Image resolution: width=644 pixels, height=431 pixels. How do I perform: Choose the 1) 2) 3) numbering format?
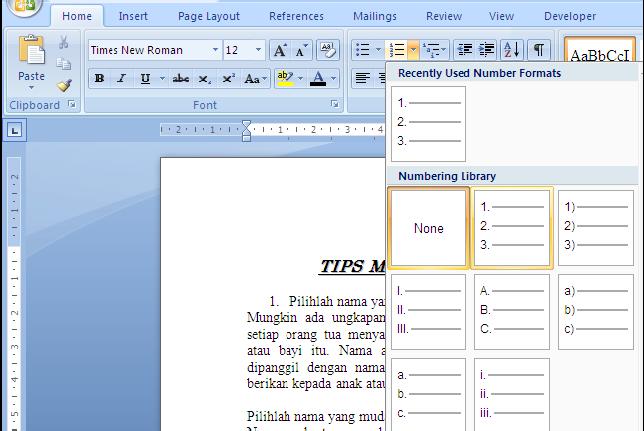coord(596,228)
